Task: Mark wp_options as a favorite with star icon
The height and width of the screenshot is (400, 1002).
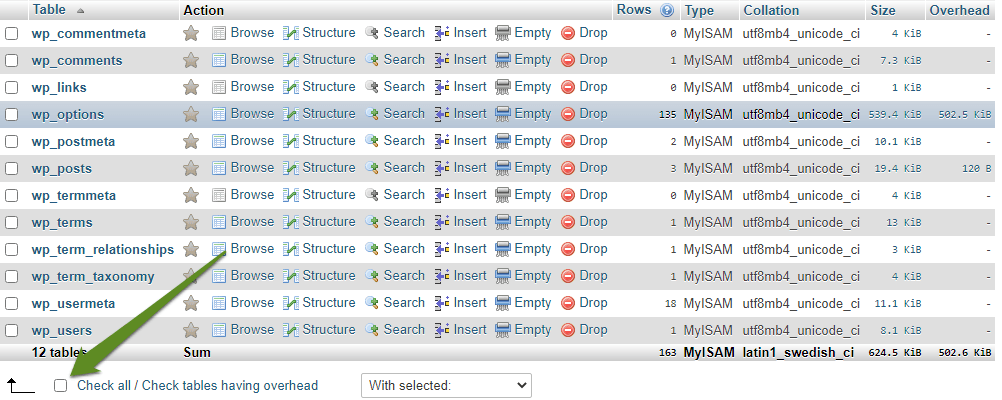Action: coord(190,114)
